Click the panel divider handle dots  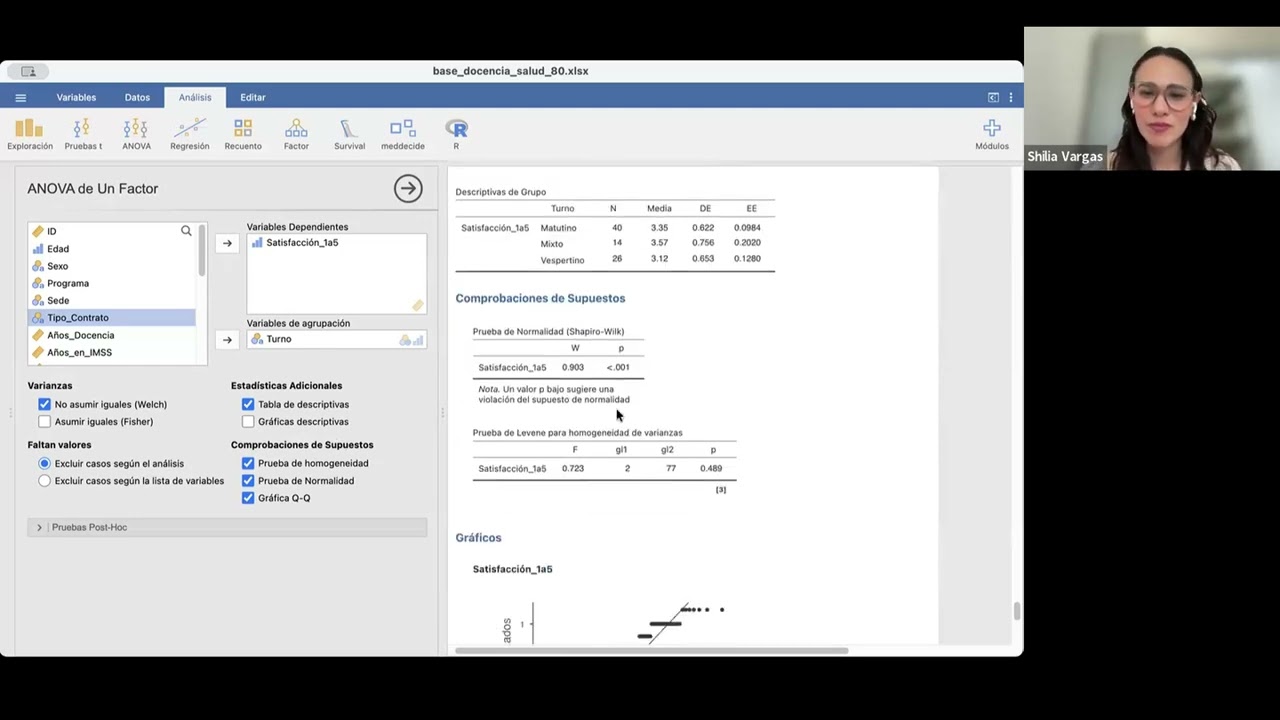click(x=443, y=412)
